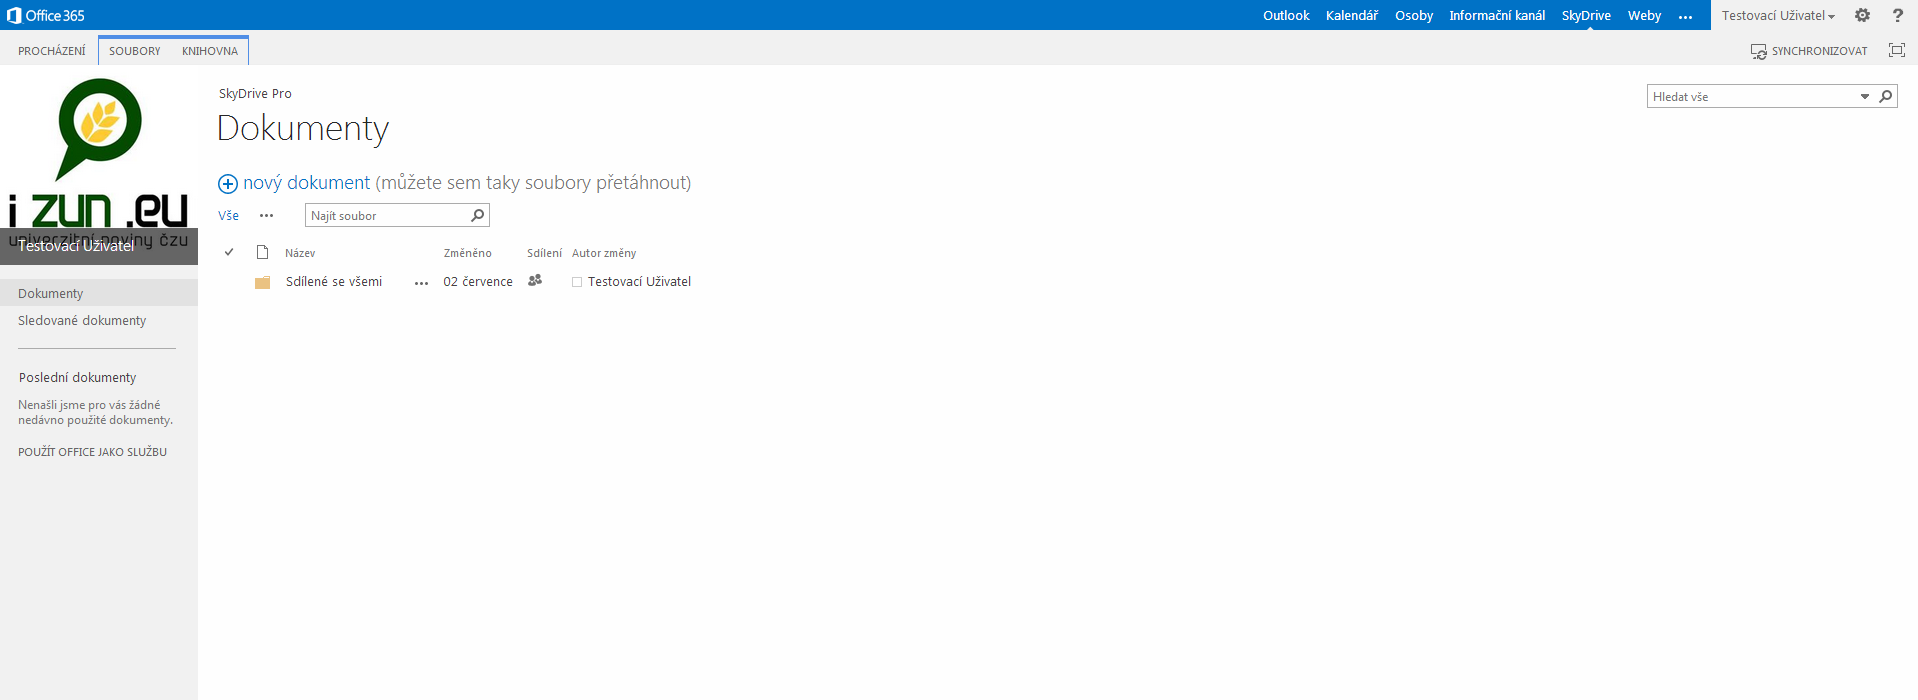1918x700 pixels.
Task: Toggle the select-all checkmark in header
Action: click(x=229, y=252)
